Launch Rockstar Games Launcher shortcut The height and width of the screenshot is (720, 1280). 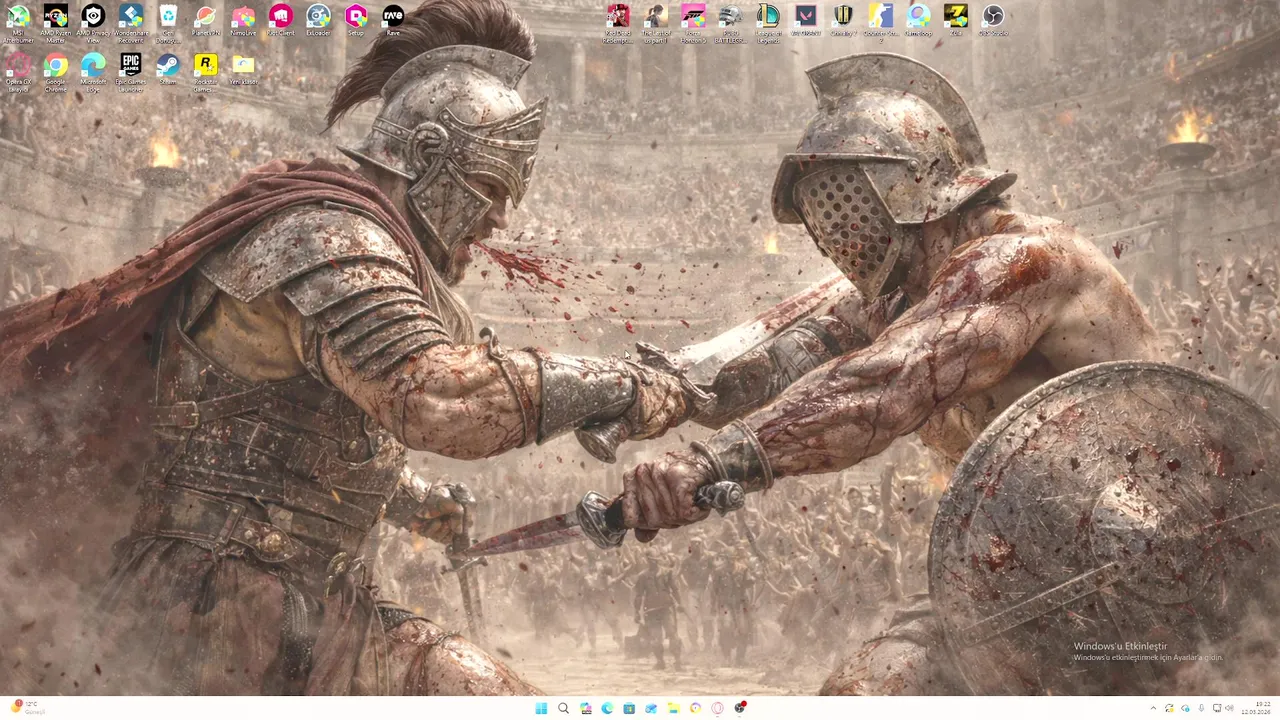tap(205, 73)
